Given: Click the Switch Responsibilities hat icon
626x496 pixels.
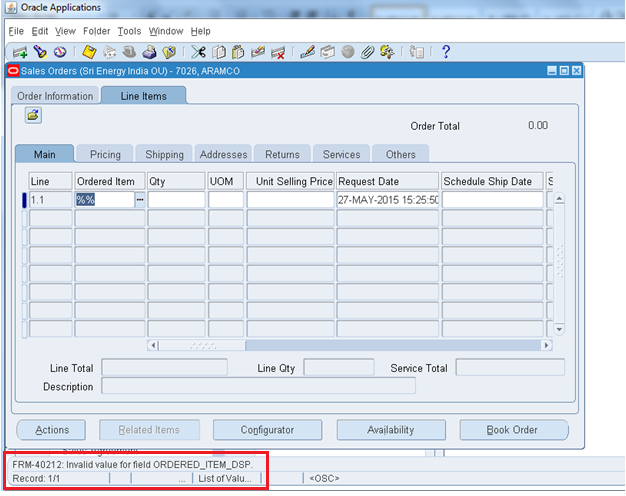Looking at the screenshot, I should 129,52.
